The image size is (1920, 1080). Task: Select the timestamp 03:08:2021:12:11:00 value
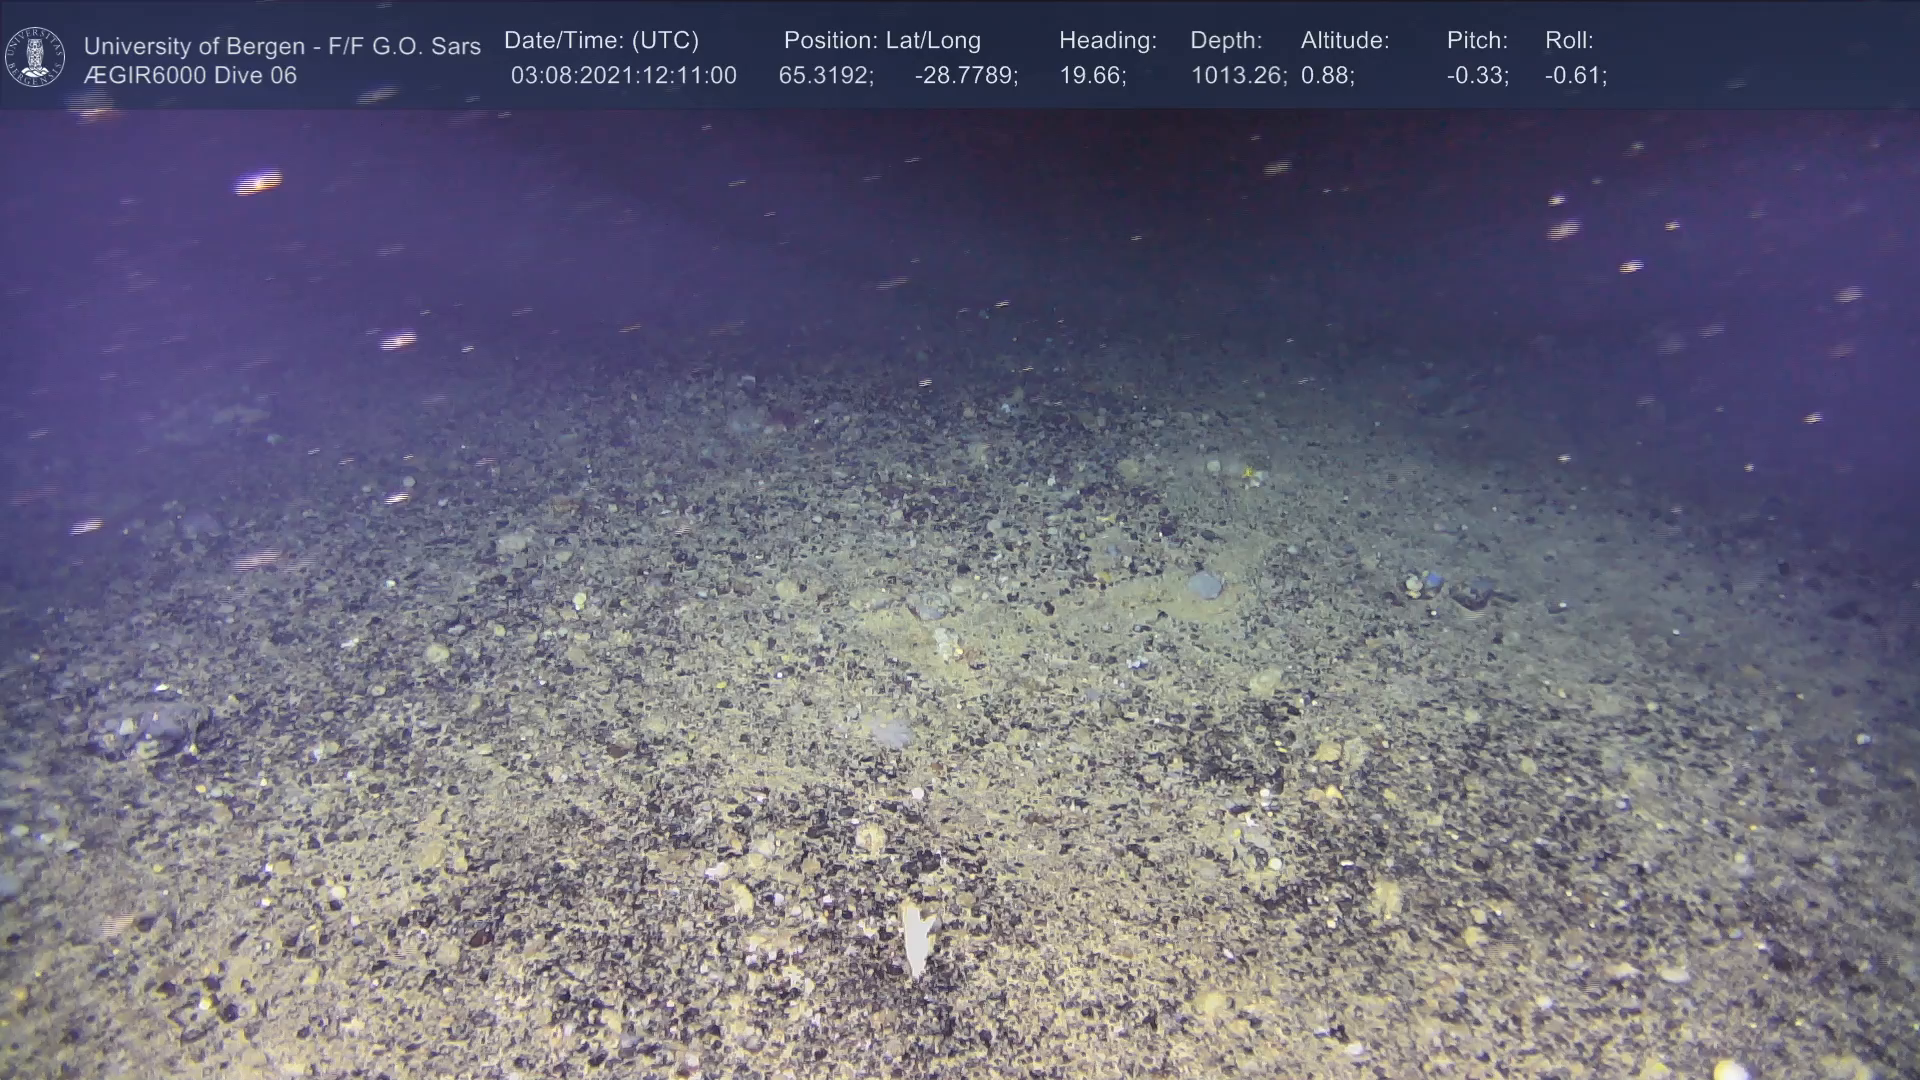click(623, 76)
